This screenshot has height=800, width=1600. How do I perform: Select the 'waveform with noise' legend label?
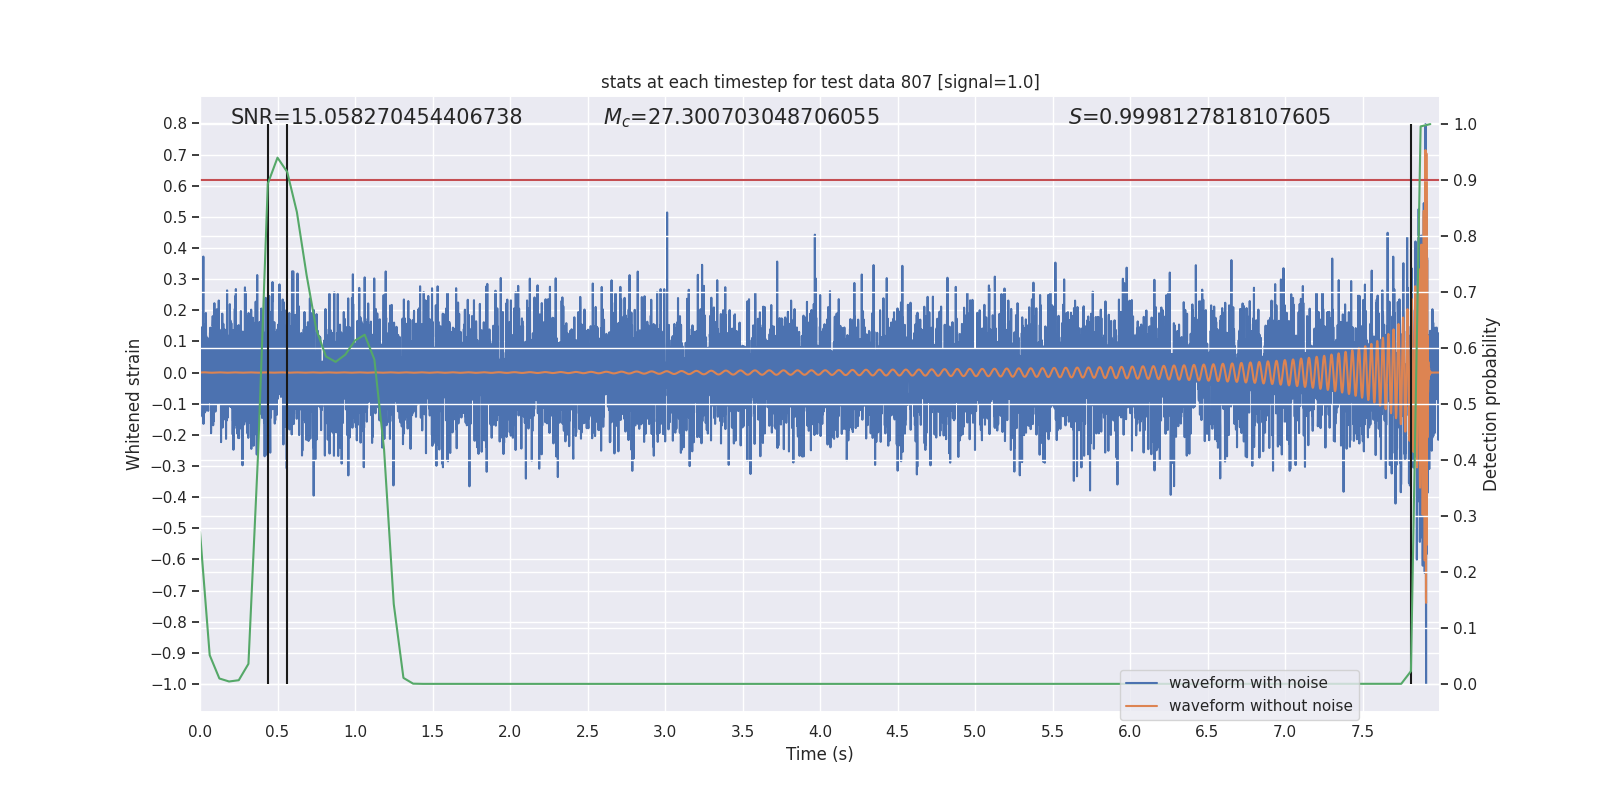[x=1248, y=683]
